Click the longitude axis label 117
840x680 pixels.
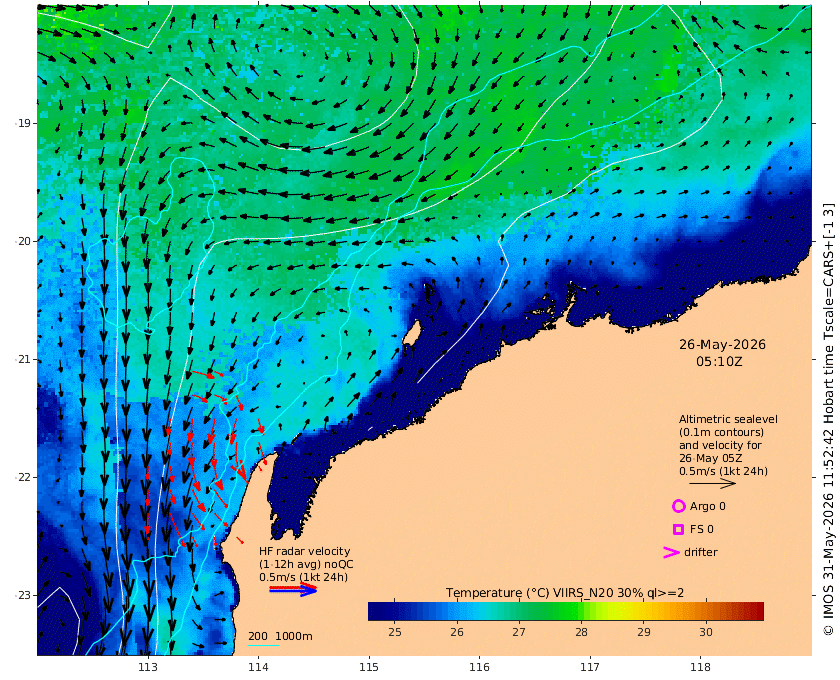point(590,667)
